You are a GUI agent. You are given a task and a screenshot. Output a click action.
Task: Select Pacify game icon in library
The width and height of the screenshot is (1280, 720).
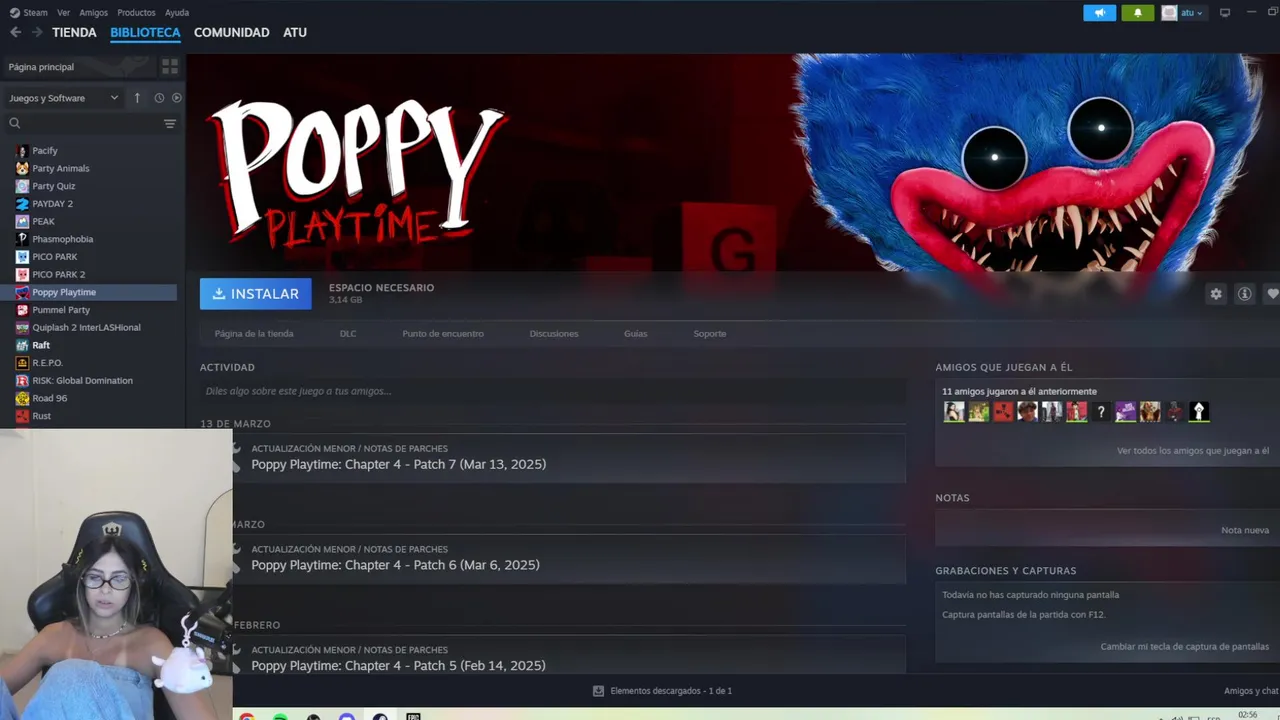tap(22, 151)
